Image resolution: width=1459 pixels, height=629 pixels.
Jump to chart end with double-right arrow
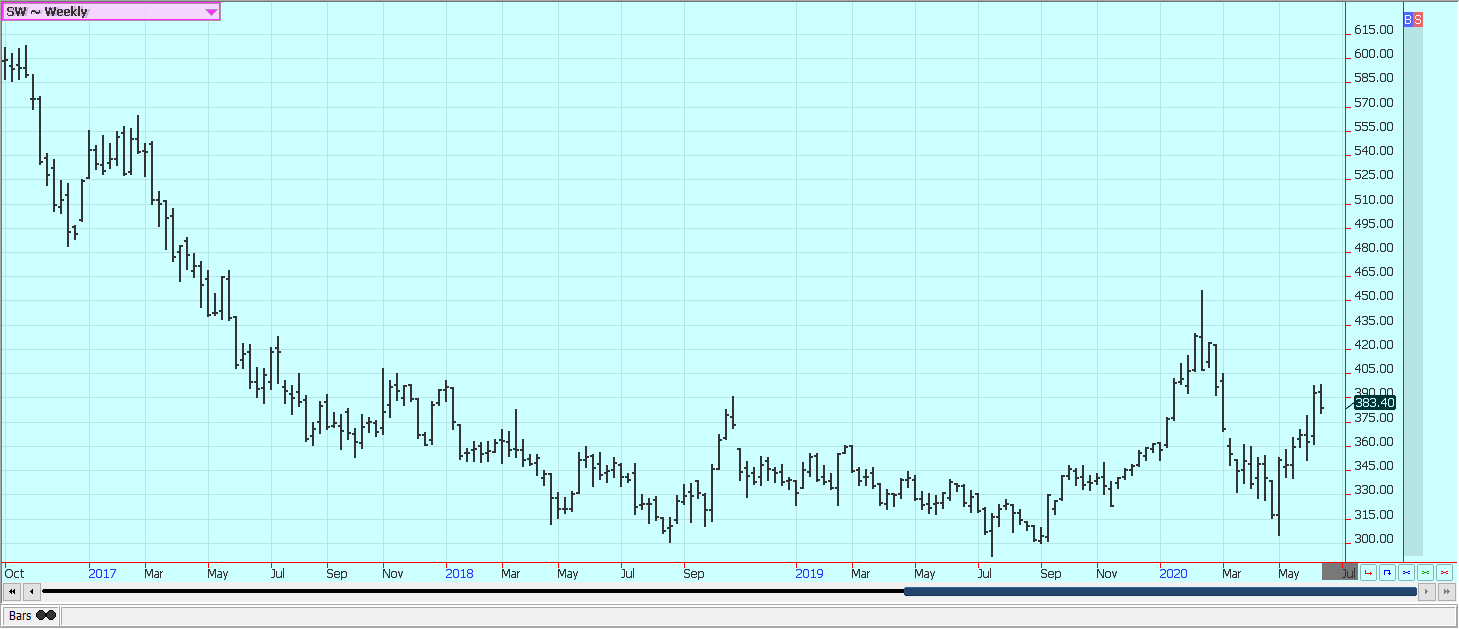point(1447,592)
